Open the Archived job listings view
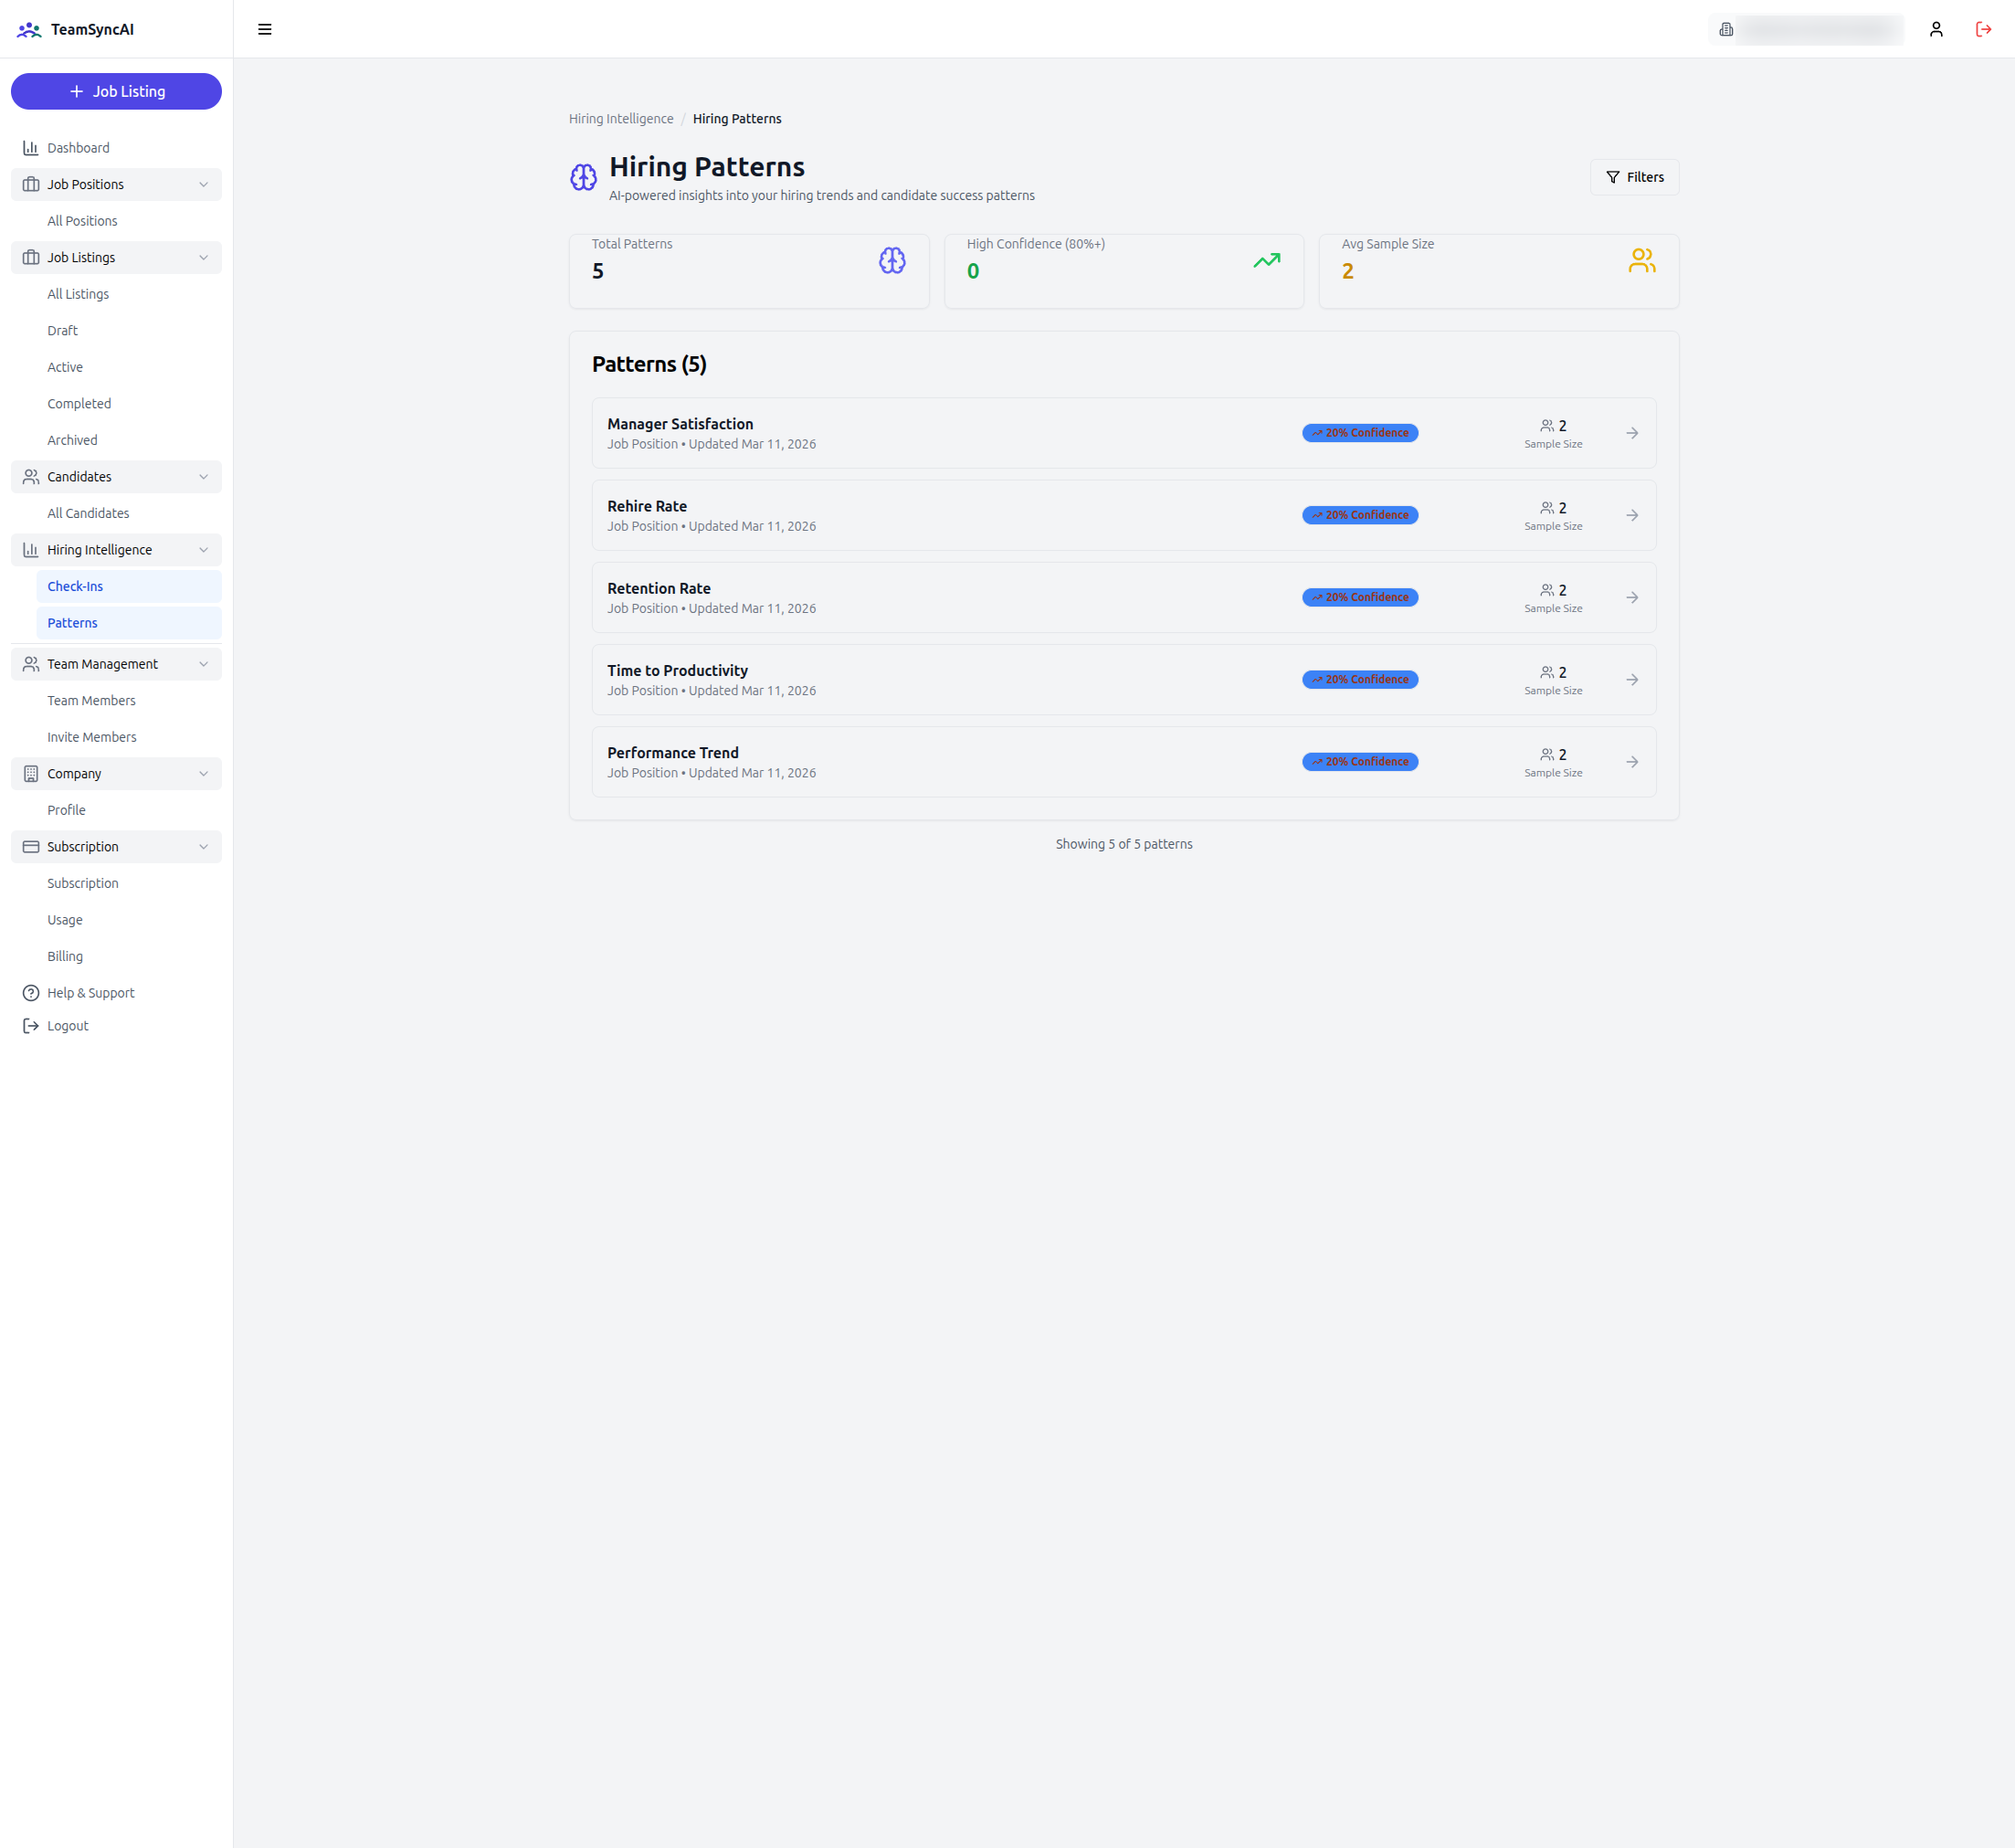Viewport: 2015px width, 1848px height. pyautogui.click(x=72, y=439)
